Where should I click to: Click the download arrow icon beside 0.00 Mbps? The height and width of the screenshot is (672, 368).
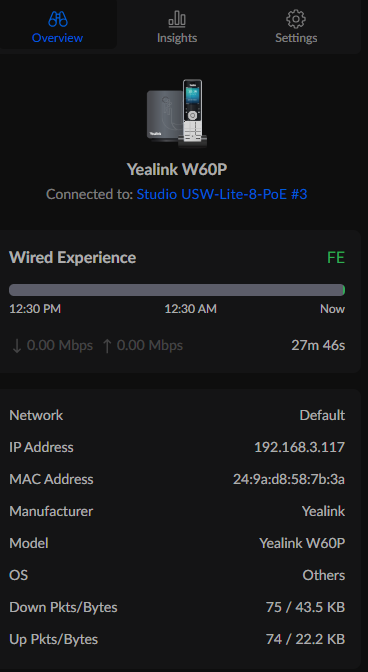click(17, 346)
